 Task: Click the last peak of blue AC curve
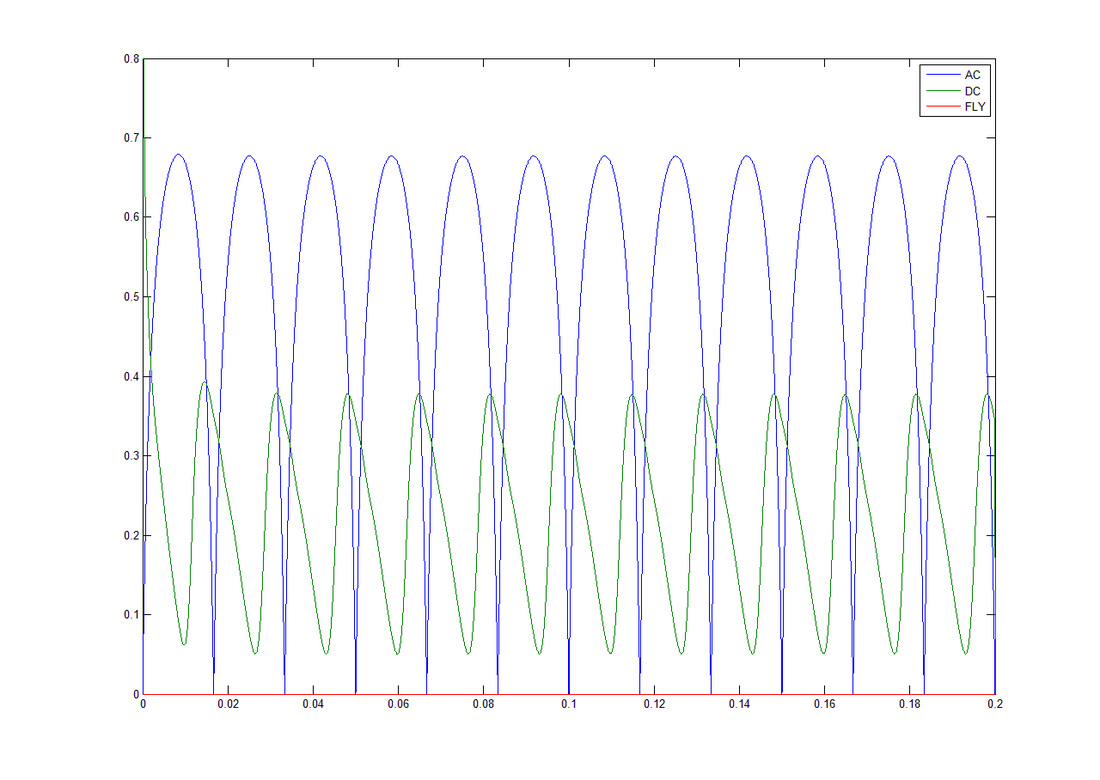[x=960, y=156]
